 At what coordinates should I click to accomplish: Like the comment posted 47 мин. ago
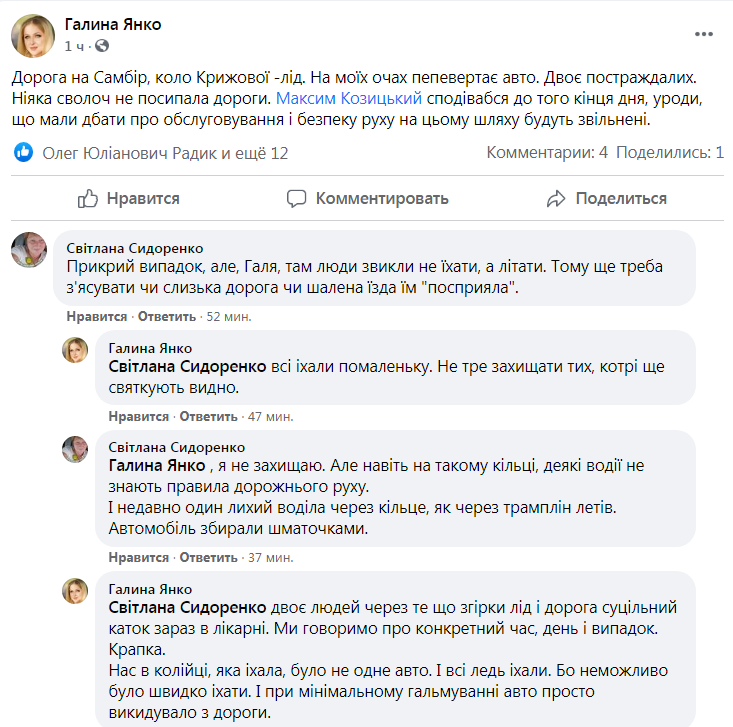[138, 417]
